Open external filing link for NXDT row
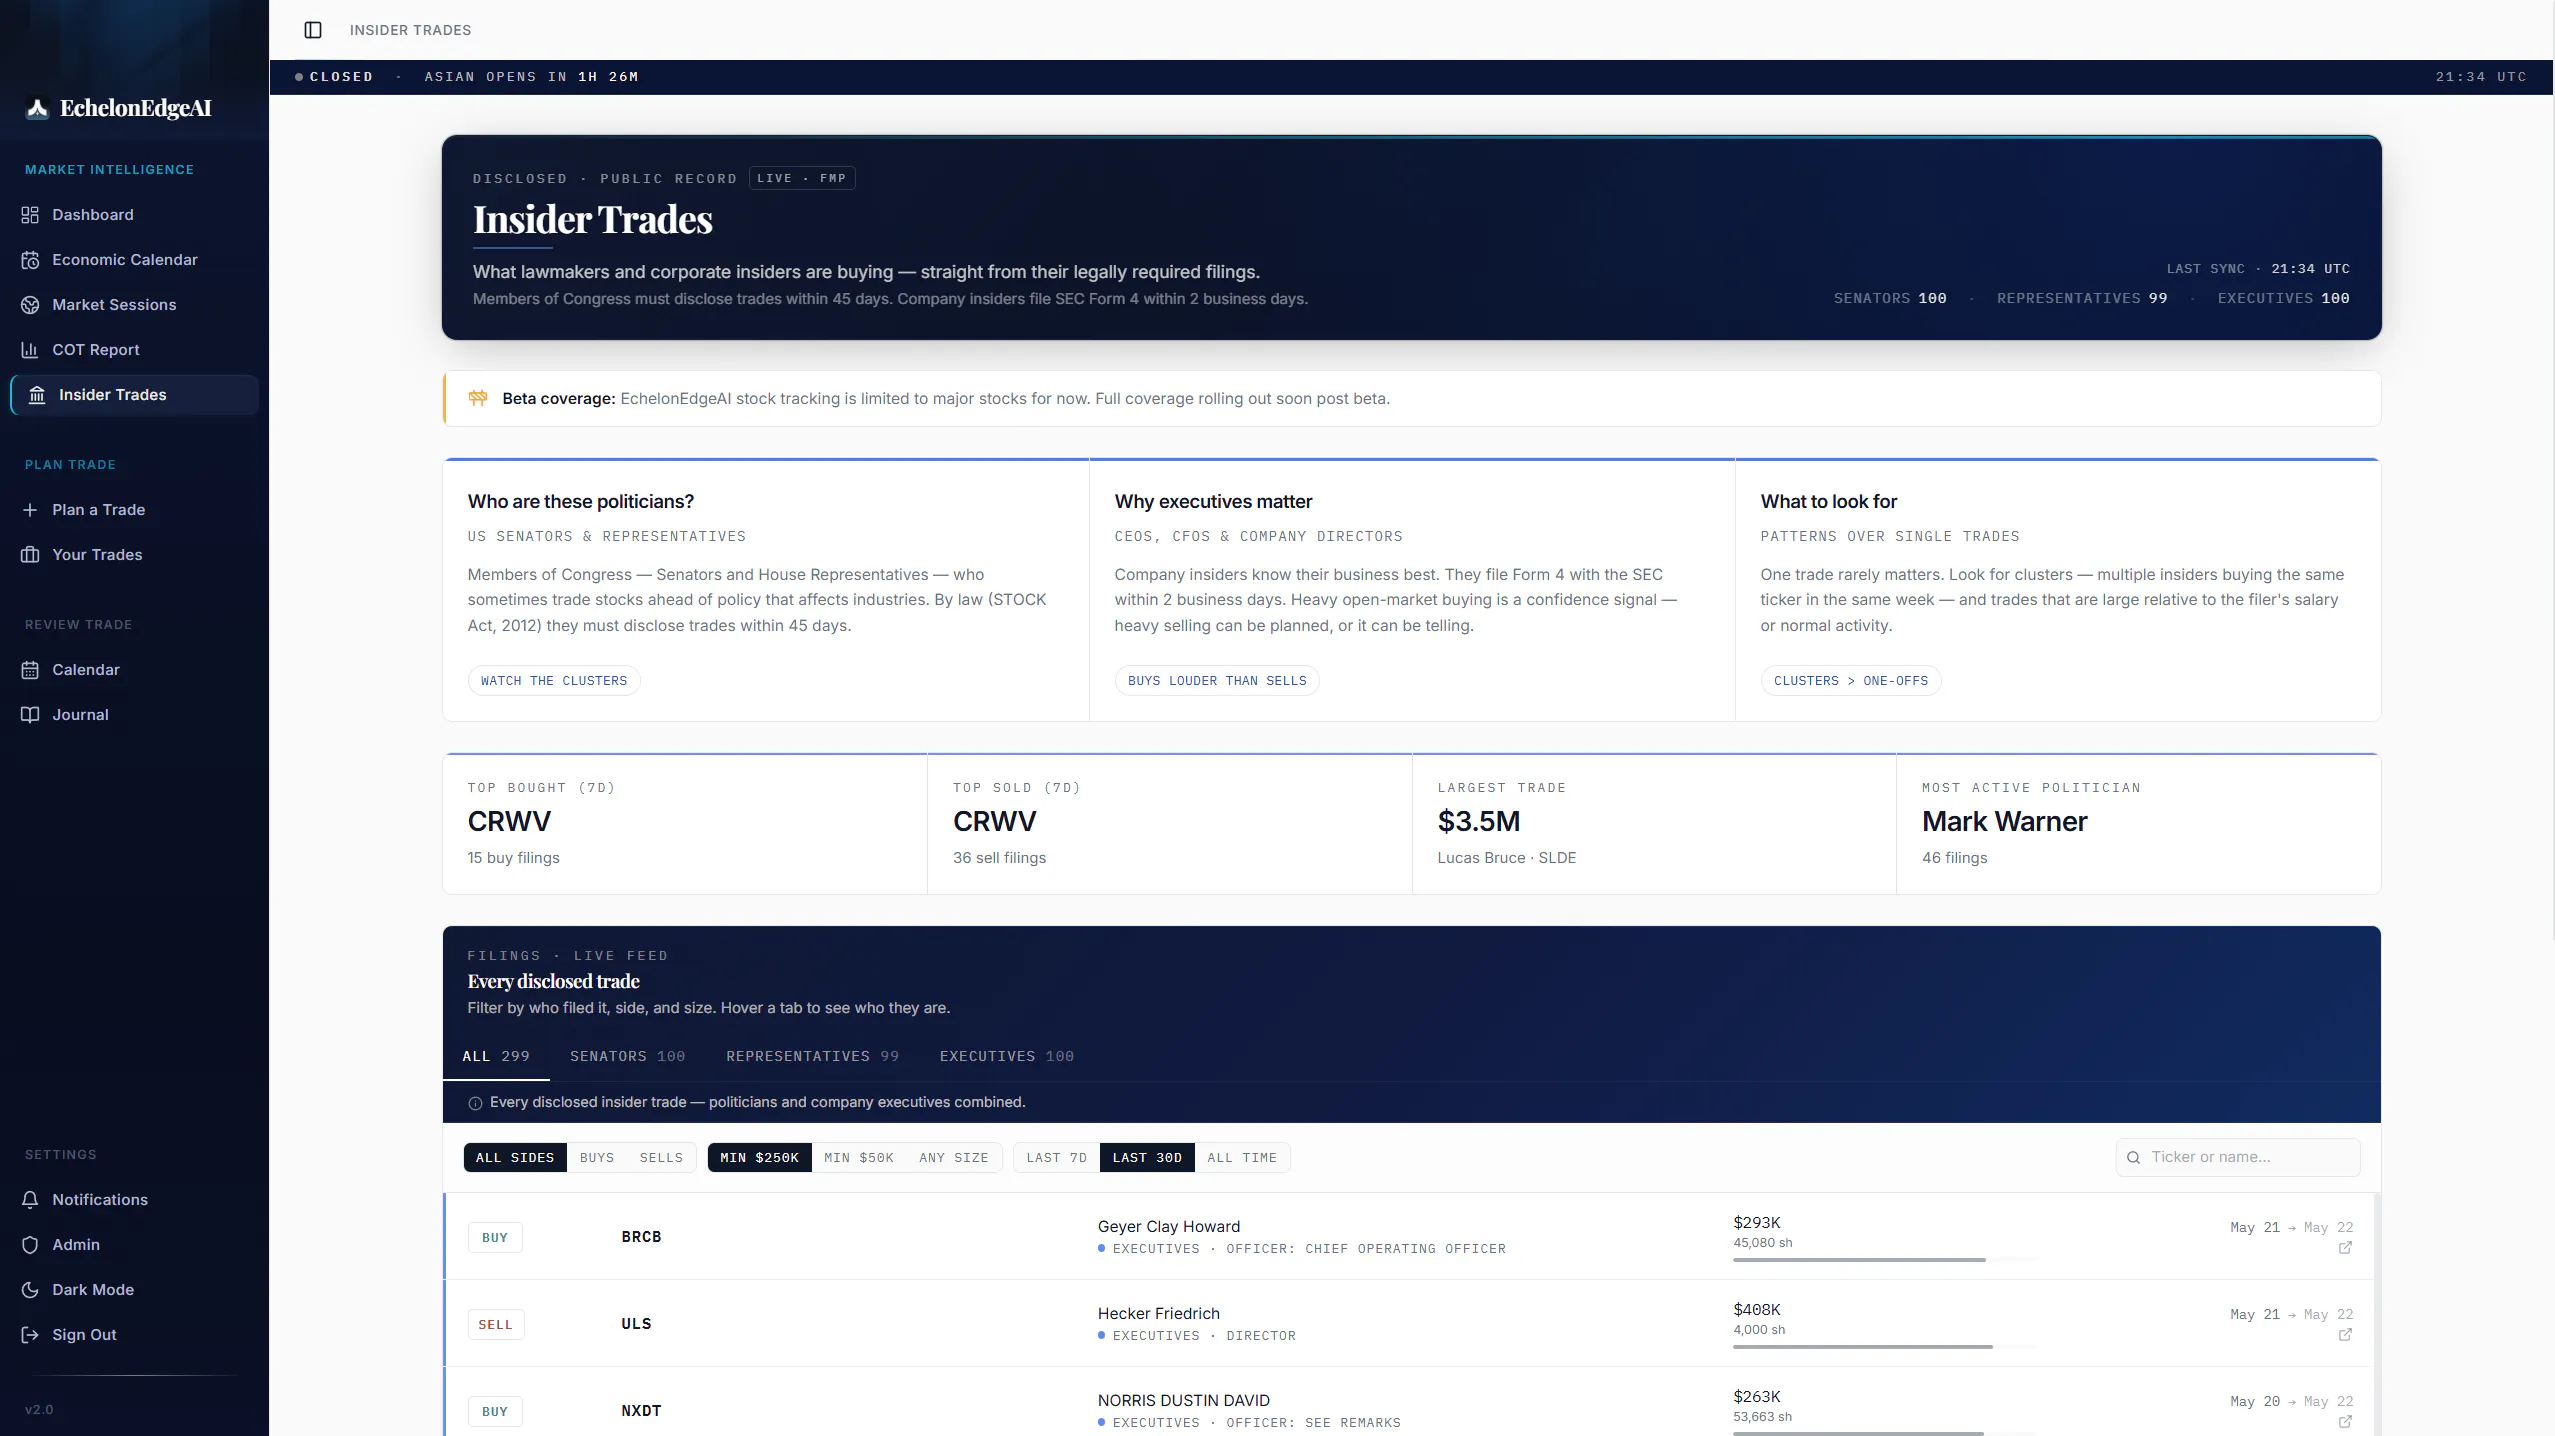The width and height of the screenshot is (2555, 1436). click(2345, 1422)
